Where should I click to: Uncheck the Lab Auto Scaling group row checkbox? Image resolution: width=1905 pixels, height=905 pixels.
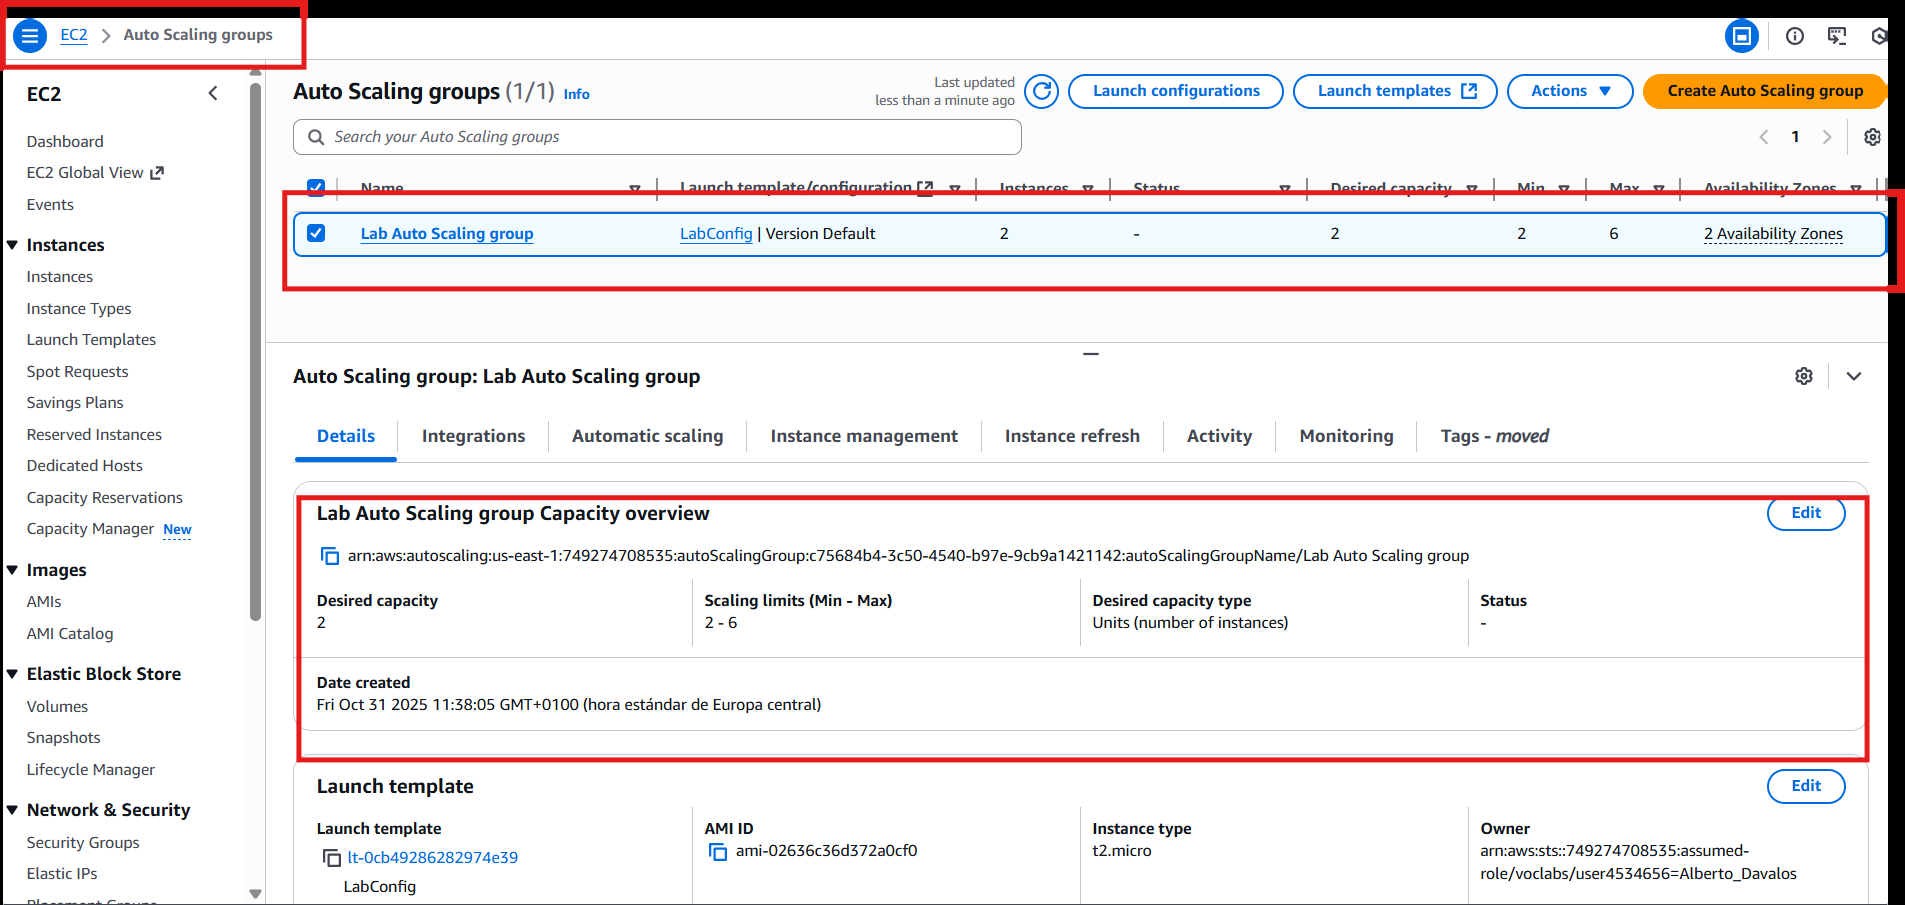tap(316, 233)
